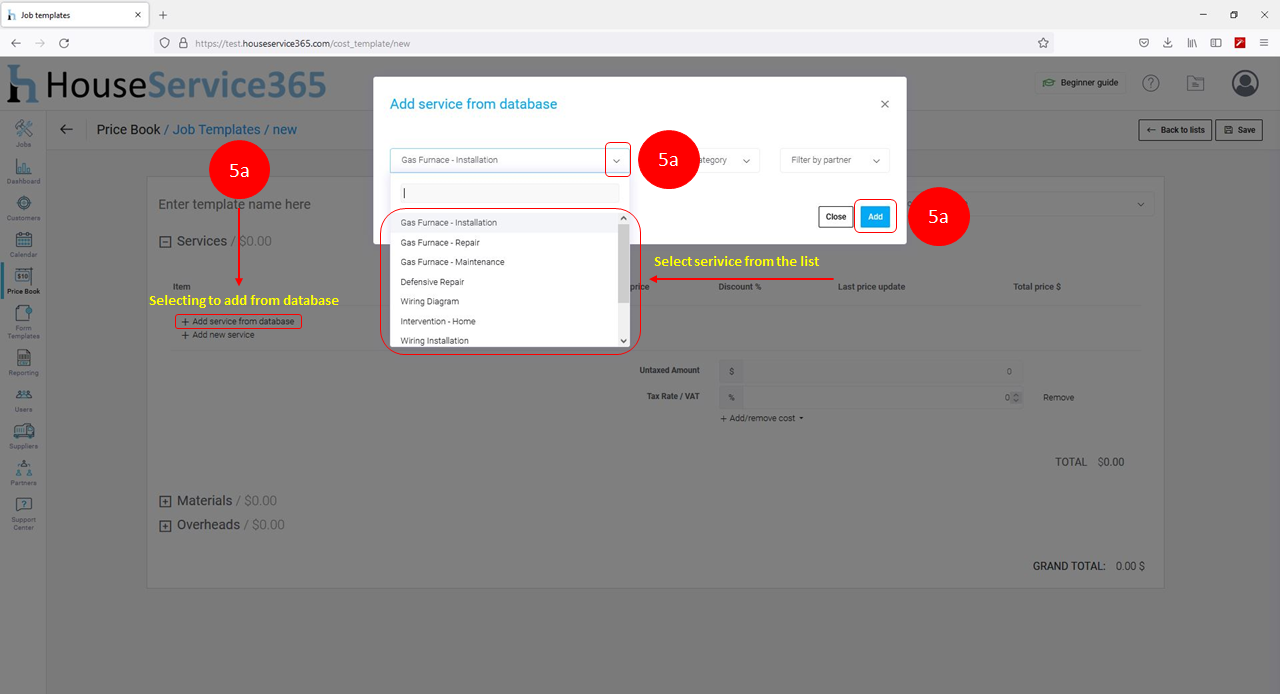
Task: Click Remove next to Tax Rate
Action: [1058, 397]
